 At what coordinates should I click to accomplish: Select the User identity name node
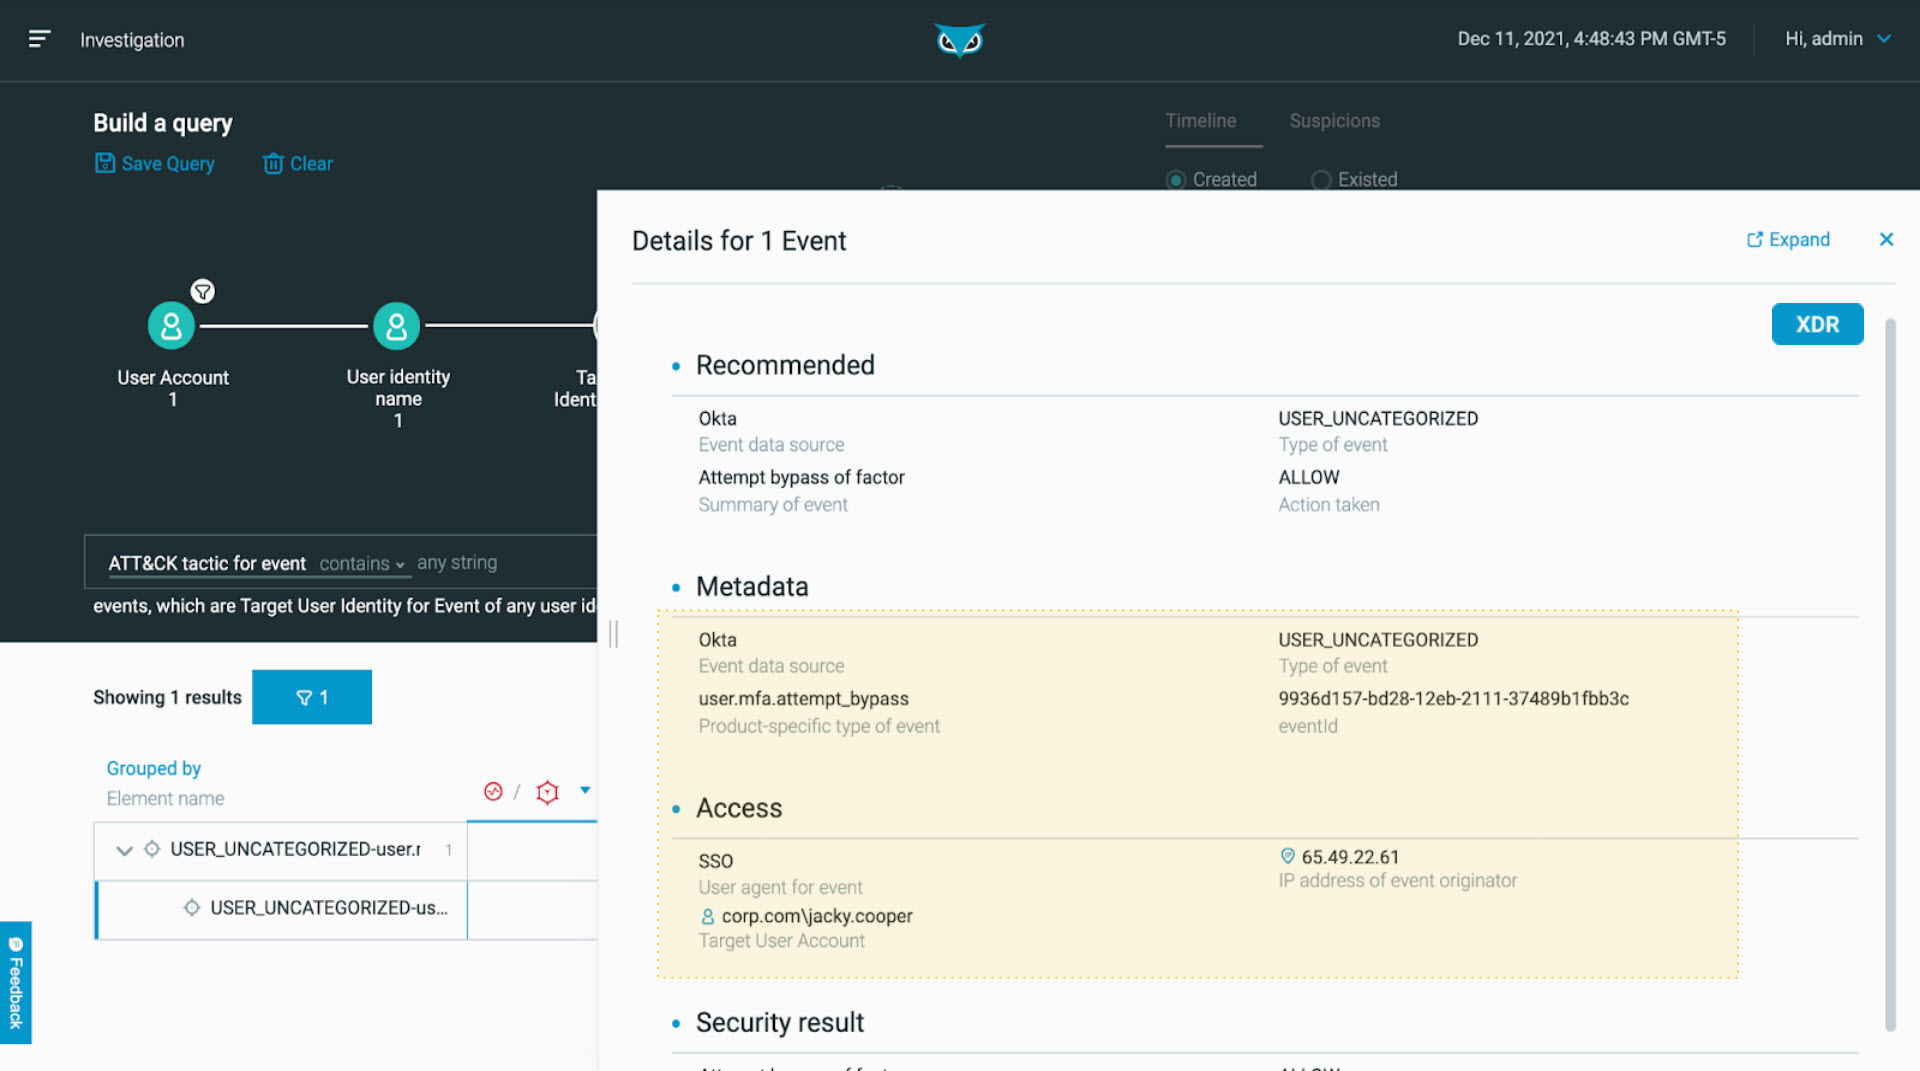click(397, 326)
